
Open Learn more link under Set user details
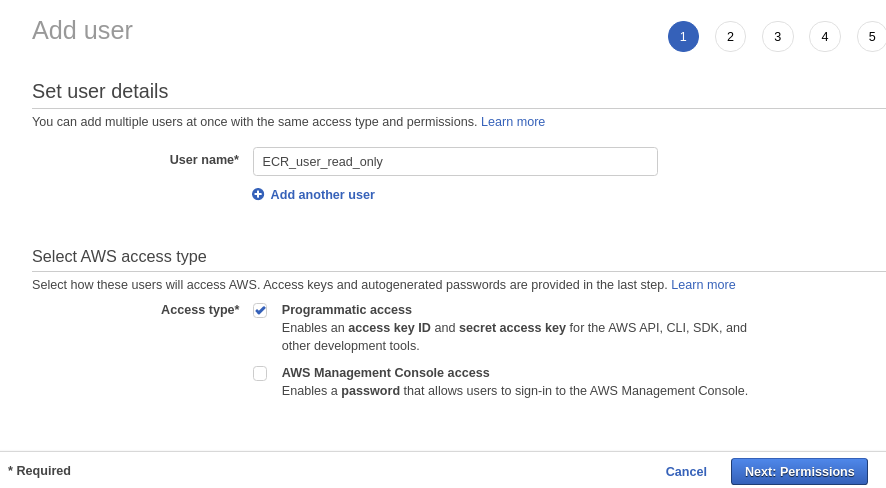pyautogui.click(x=512, y=122)
